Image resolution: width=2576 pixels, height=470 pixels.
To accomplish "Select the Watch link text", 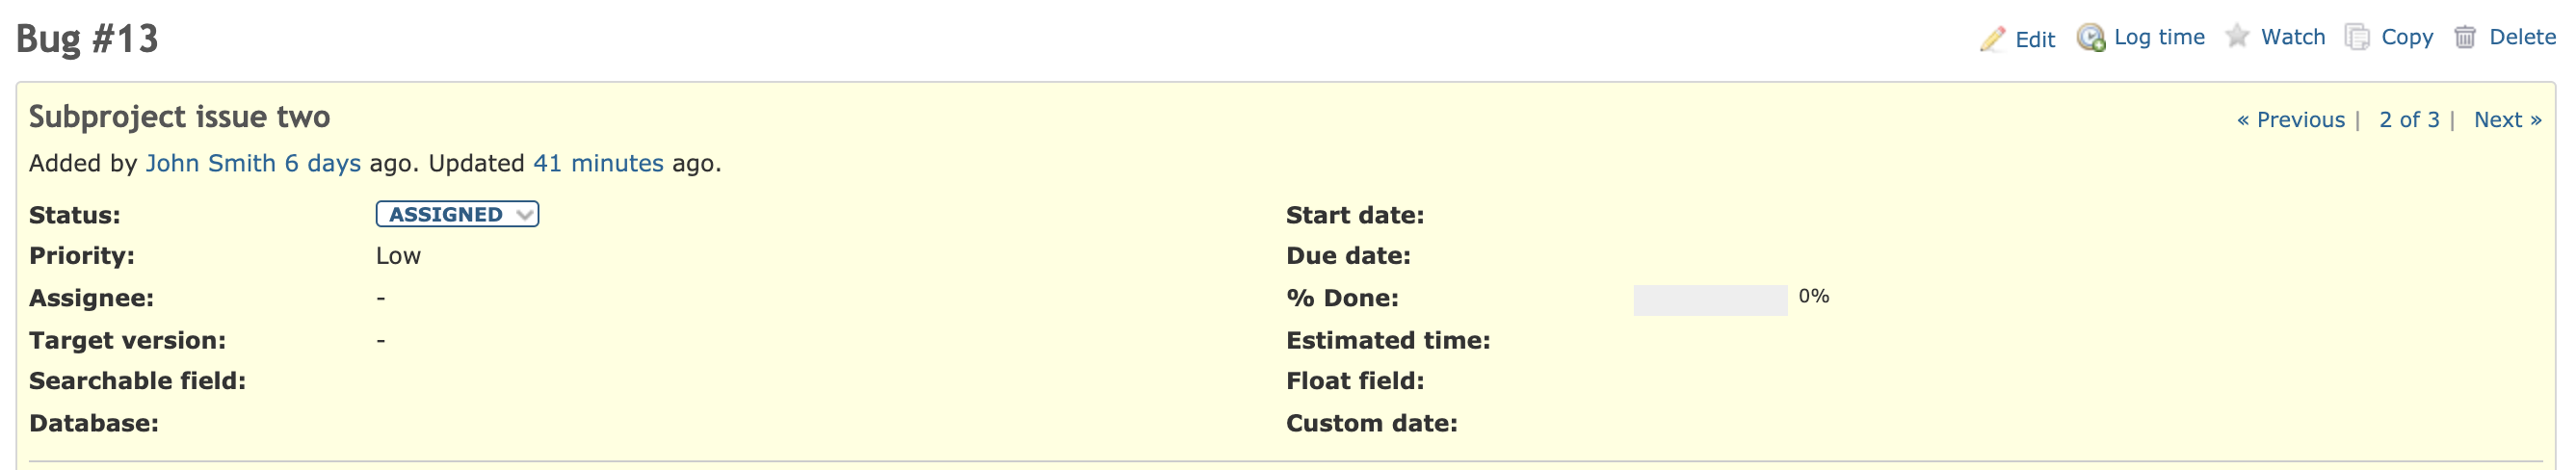I will (x=2292, y=37).
